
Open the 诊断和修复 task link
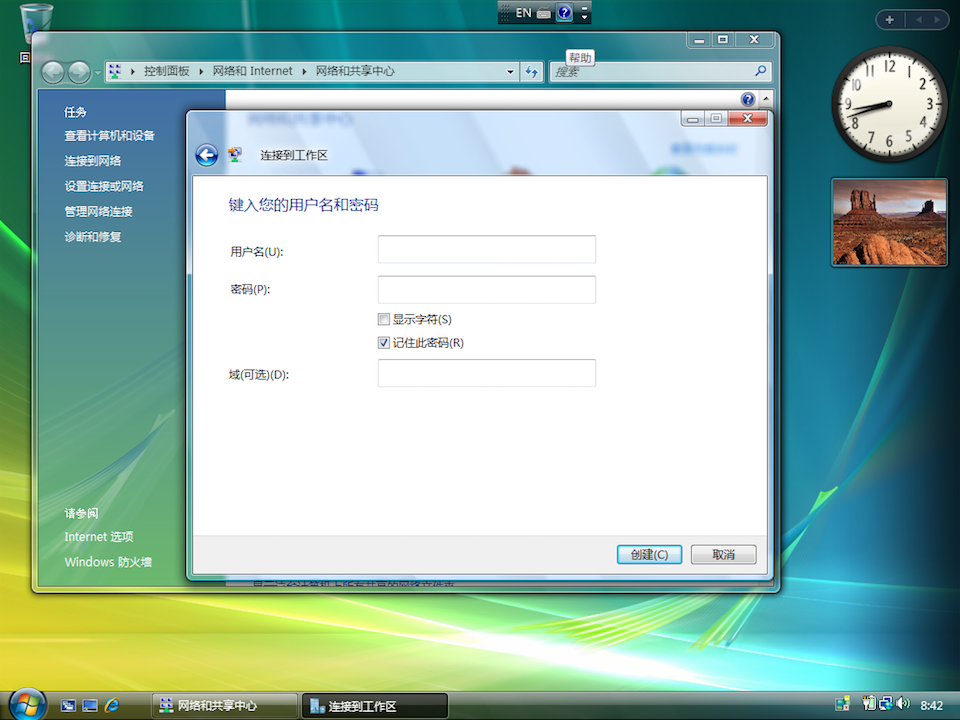93,236
